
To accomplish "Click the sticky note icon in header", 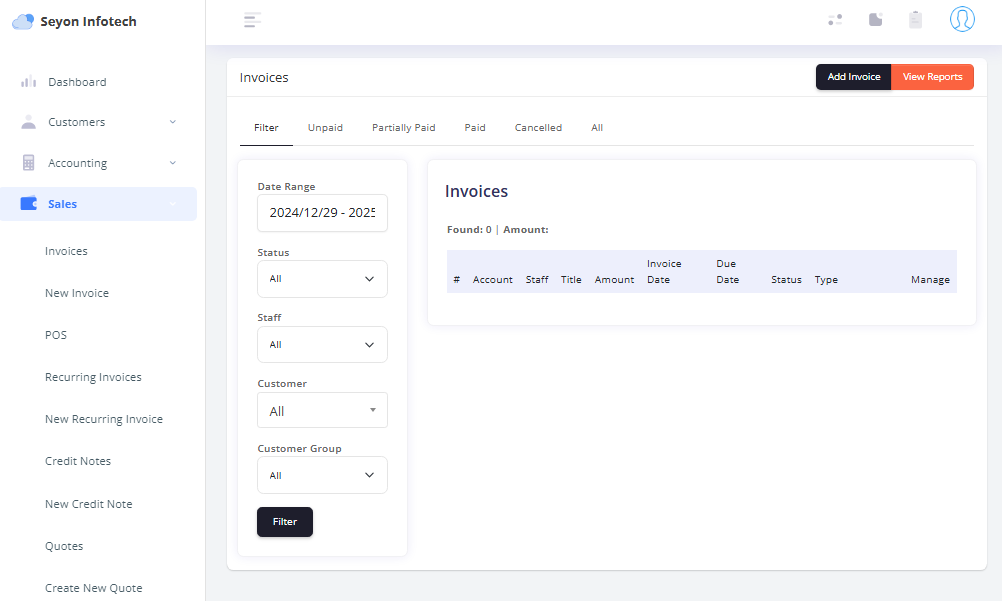I will click(x=876, y=19).
